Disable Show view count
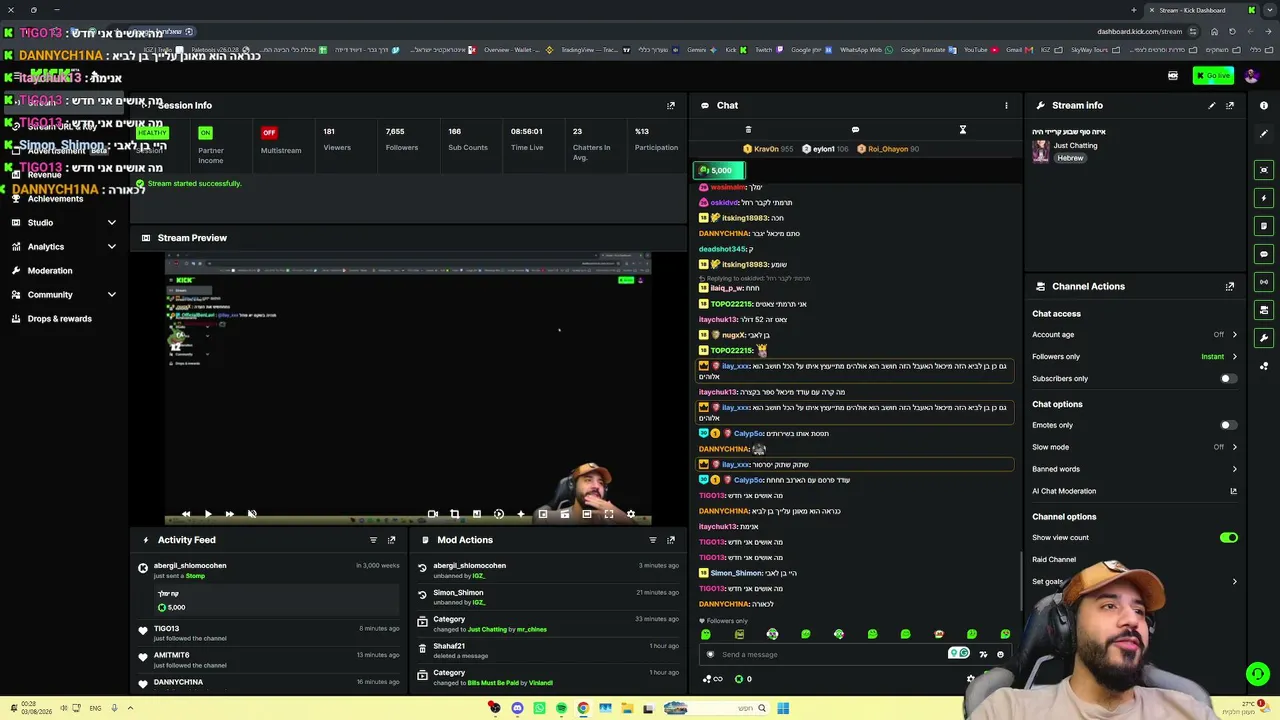The width and height of the screenshot is (1280, 720). coord(1228,538)
